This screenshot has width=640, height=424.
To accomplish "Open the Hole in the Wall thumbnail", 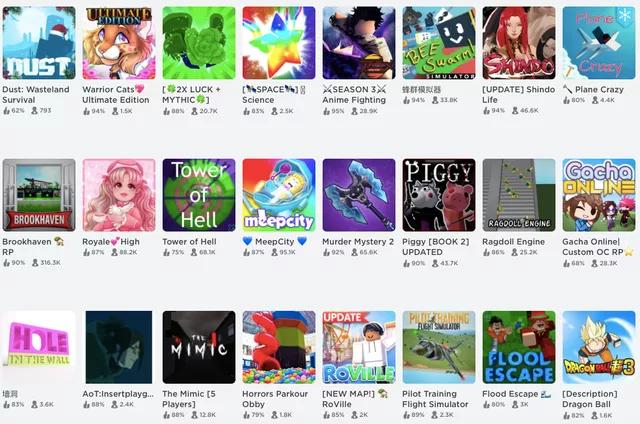I will (39, 347).
